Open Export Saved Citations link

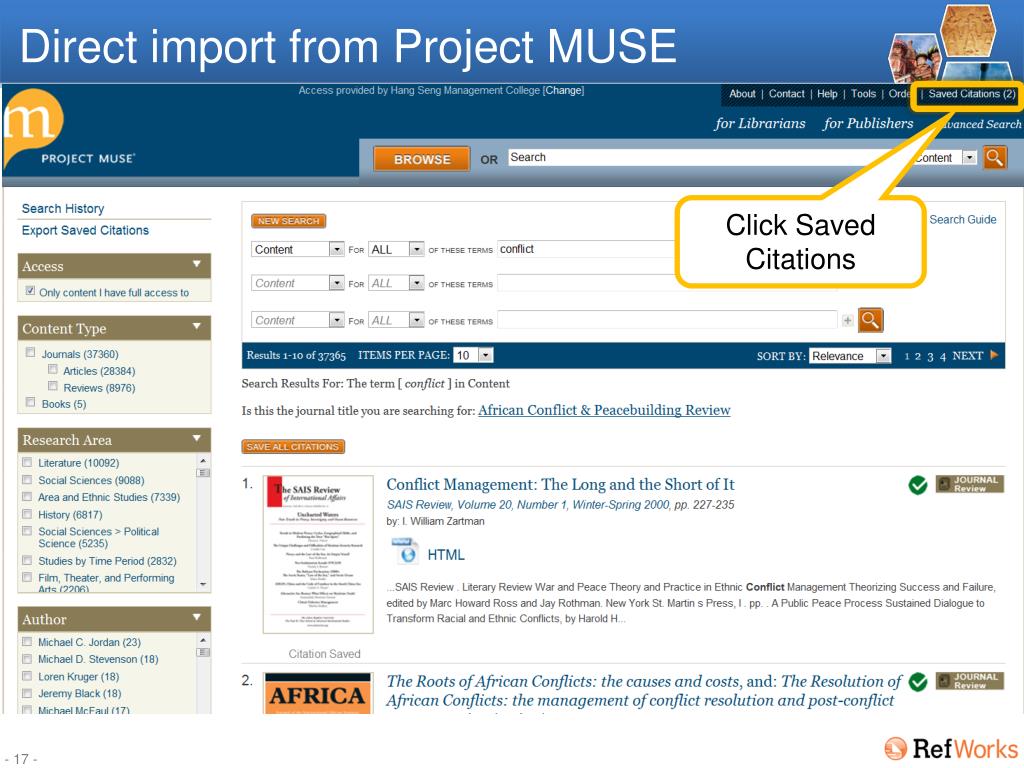[x=85, y=231]
